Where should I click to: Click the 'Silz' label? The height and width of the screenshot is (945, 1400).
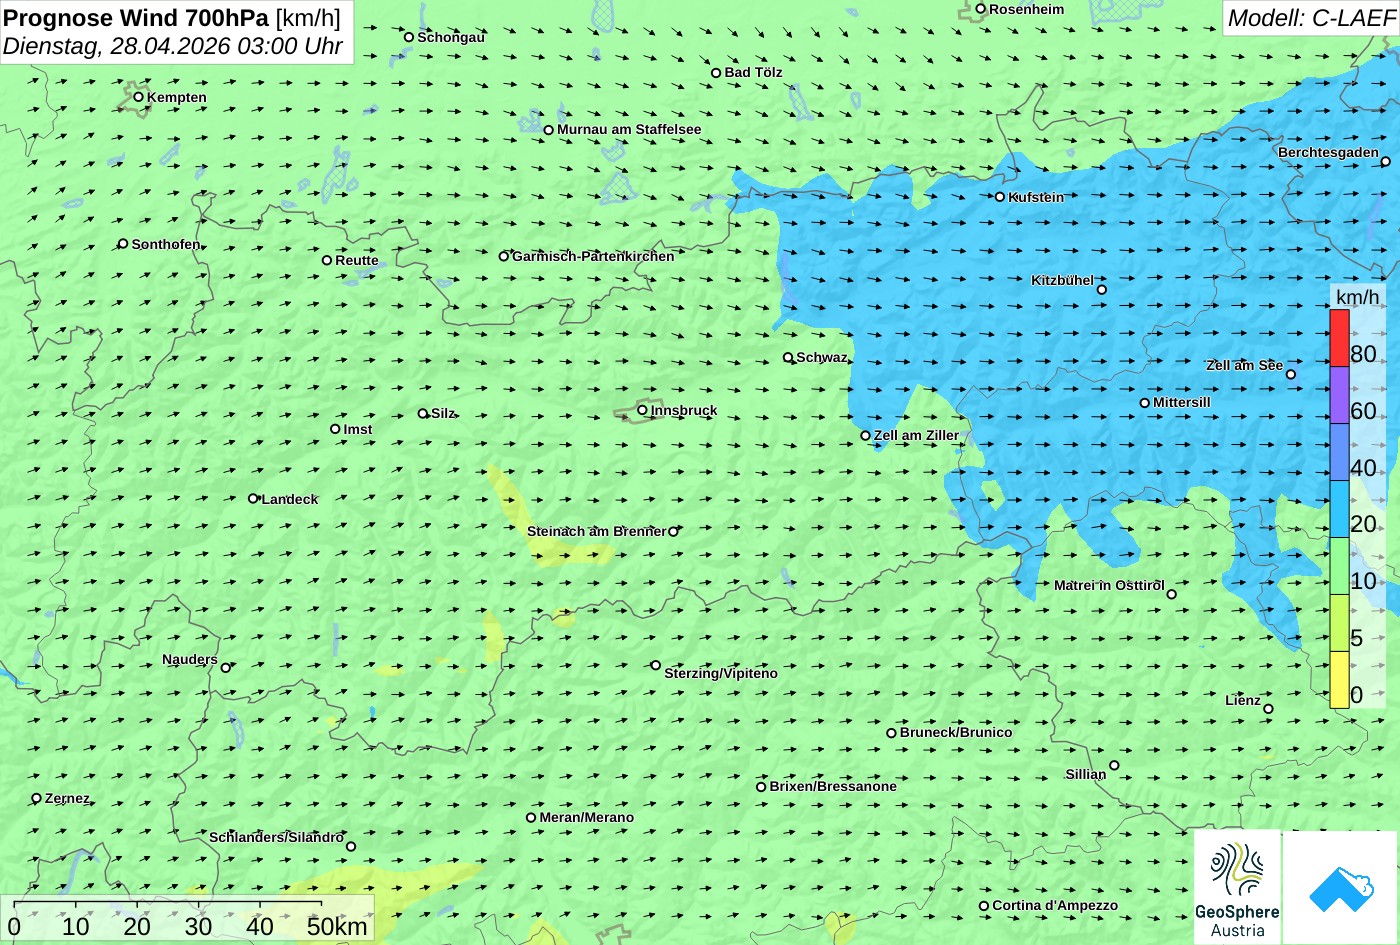point(443,413)
